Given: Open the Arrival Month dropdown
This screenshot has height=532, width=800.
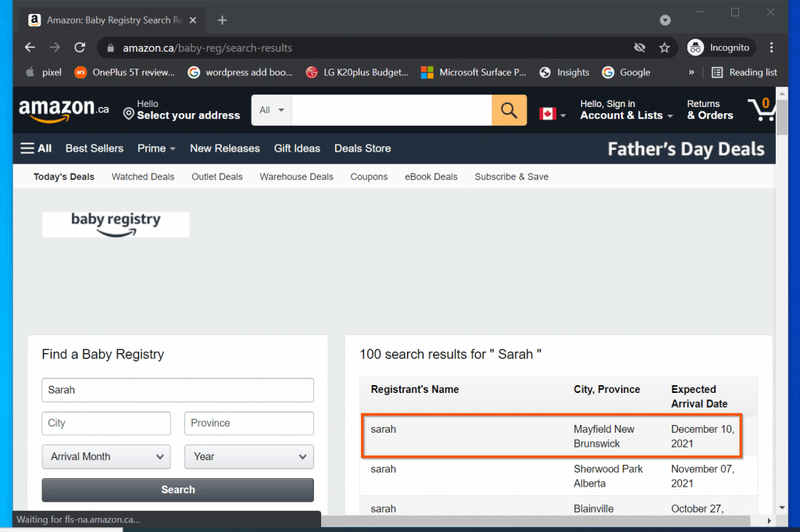Looking at the screenshot, I should (x=106, y=457).
